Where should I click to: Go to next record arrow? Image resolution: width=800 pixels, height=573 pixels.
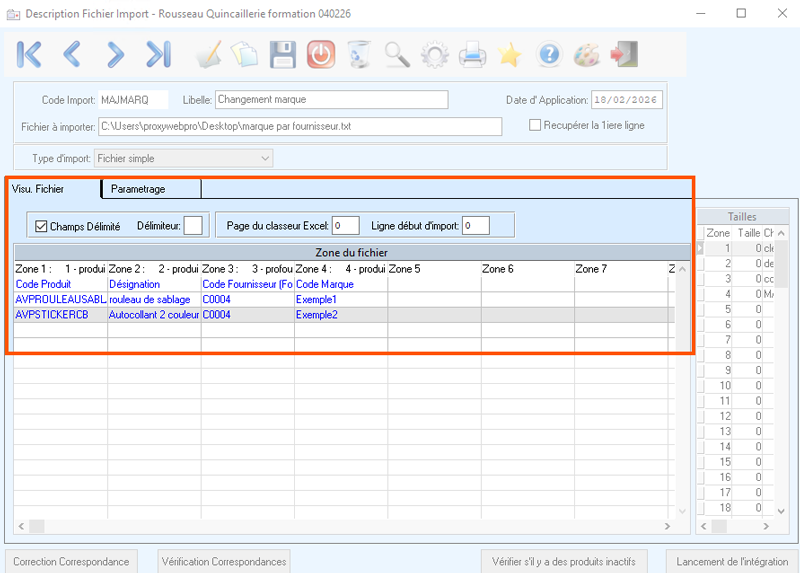click(116, 55)
